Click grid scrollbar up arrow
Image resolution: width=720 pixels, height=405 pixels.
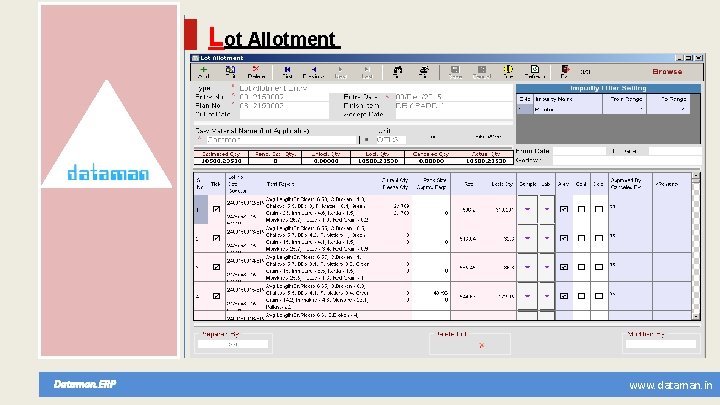click(696, 175)
